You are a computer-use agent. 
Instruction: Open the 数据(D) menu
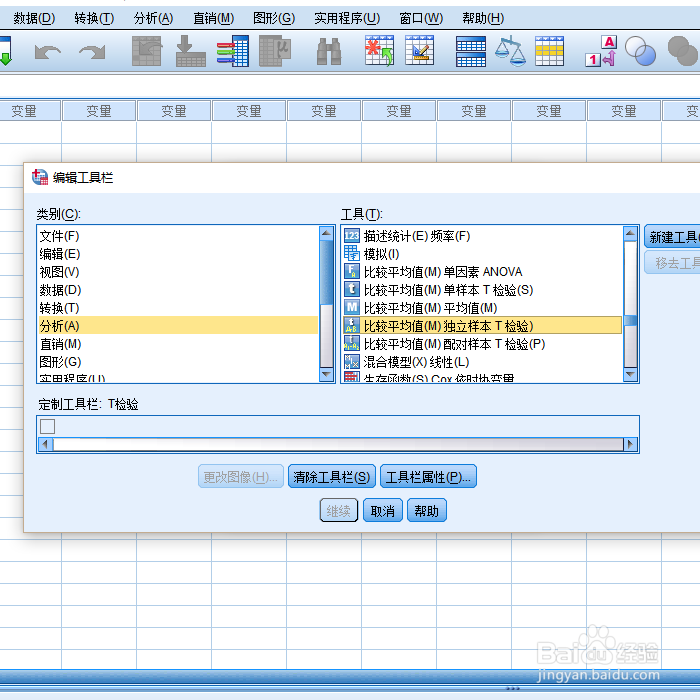pos(34,18)
